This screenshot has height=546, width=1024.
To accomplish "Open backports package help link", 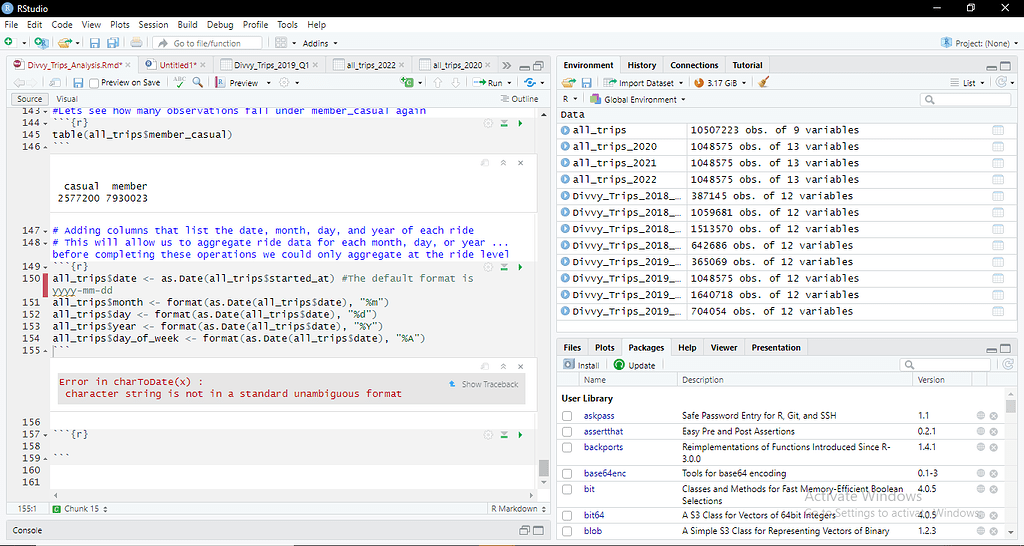I will point(603,447).
